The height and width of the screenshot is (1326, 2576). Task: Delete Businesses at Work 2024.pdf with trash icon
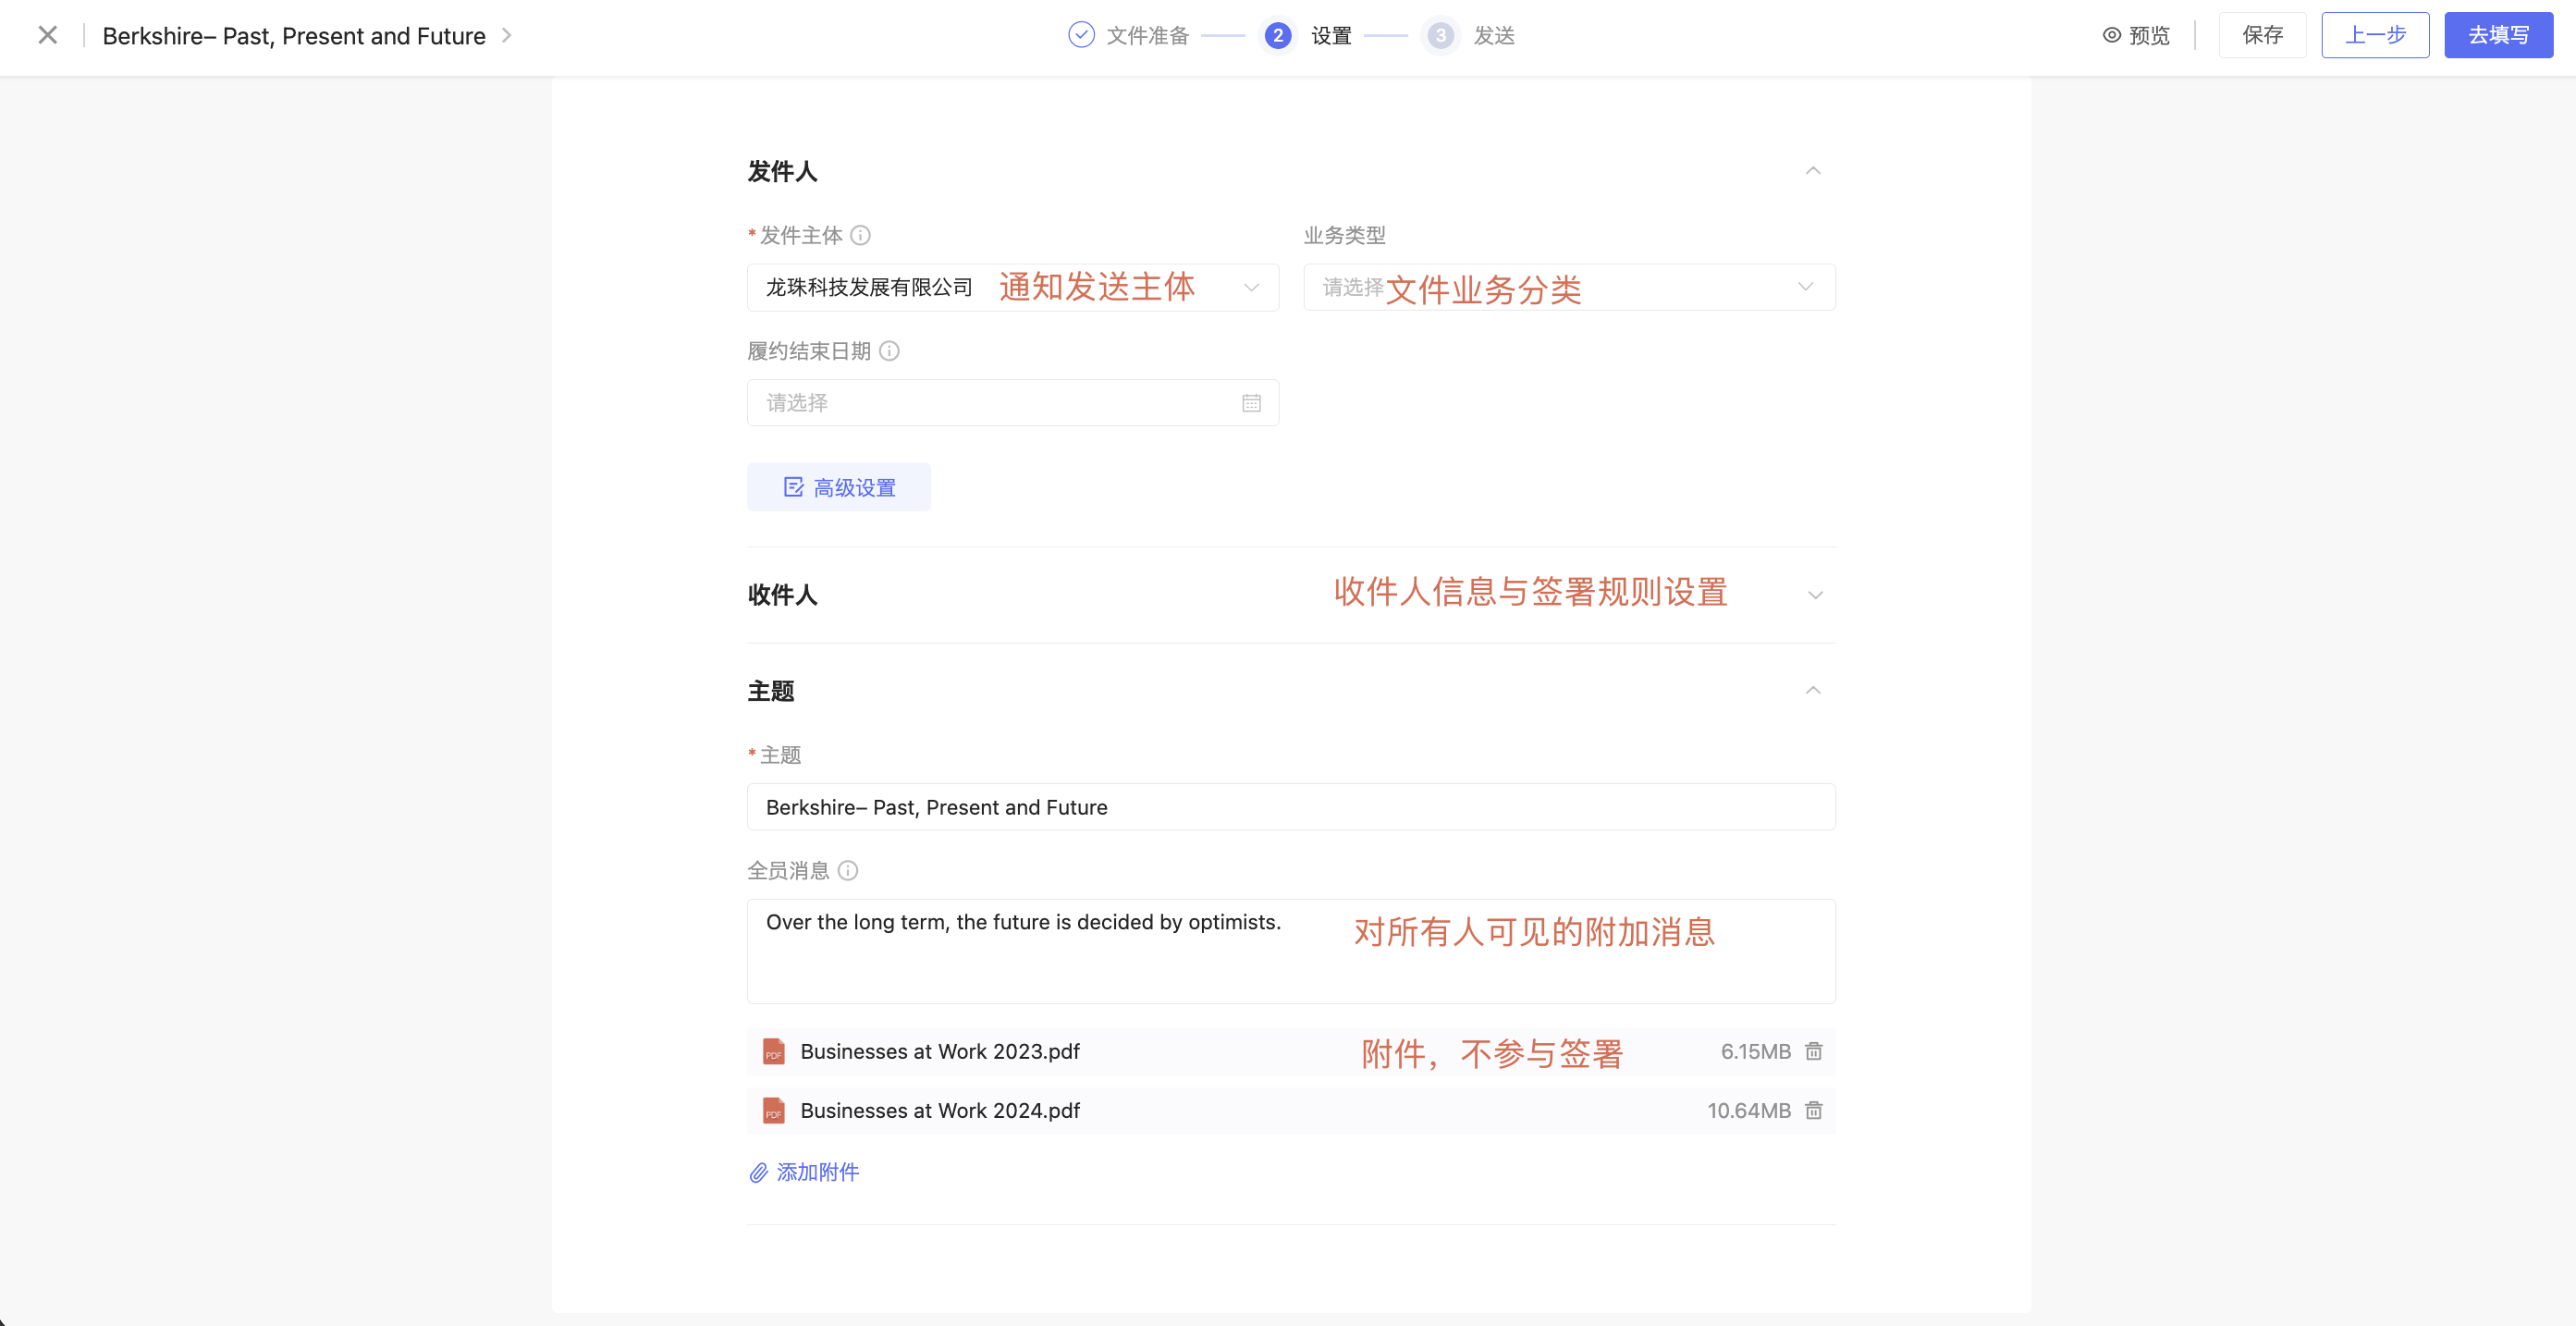pyautogui.click(x=1813, y=1110)
